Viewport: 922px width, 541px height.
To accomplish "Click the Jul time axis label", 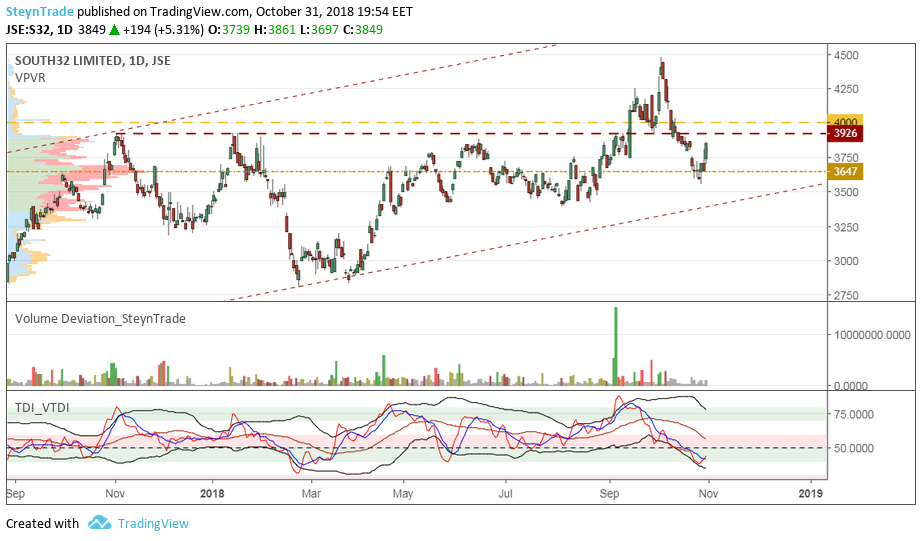I will pyautogui.click(x=505, y=493).
